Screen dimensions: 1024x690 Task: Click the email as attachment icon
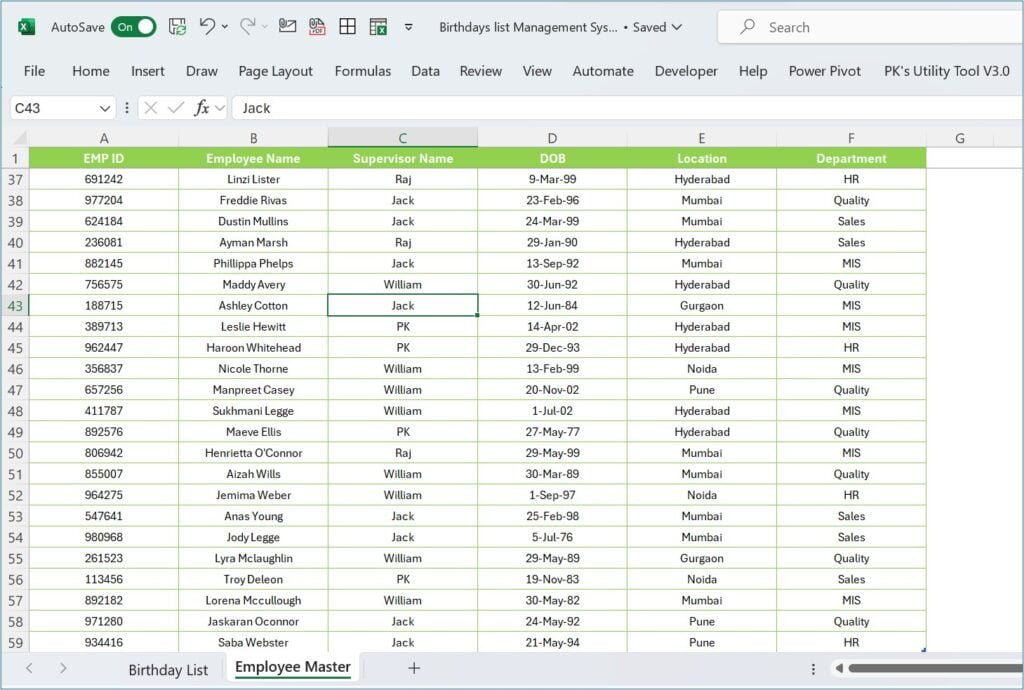point(289,27)
